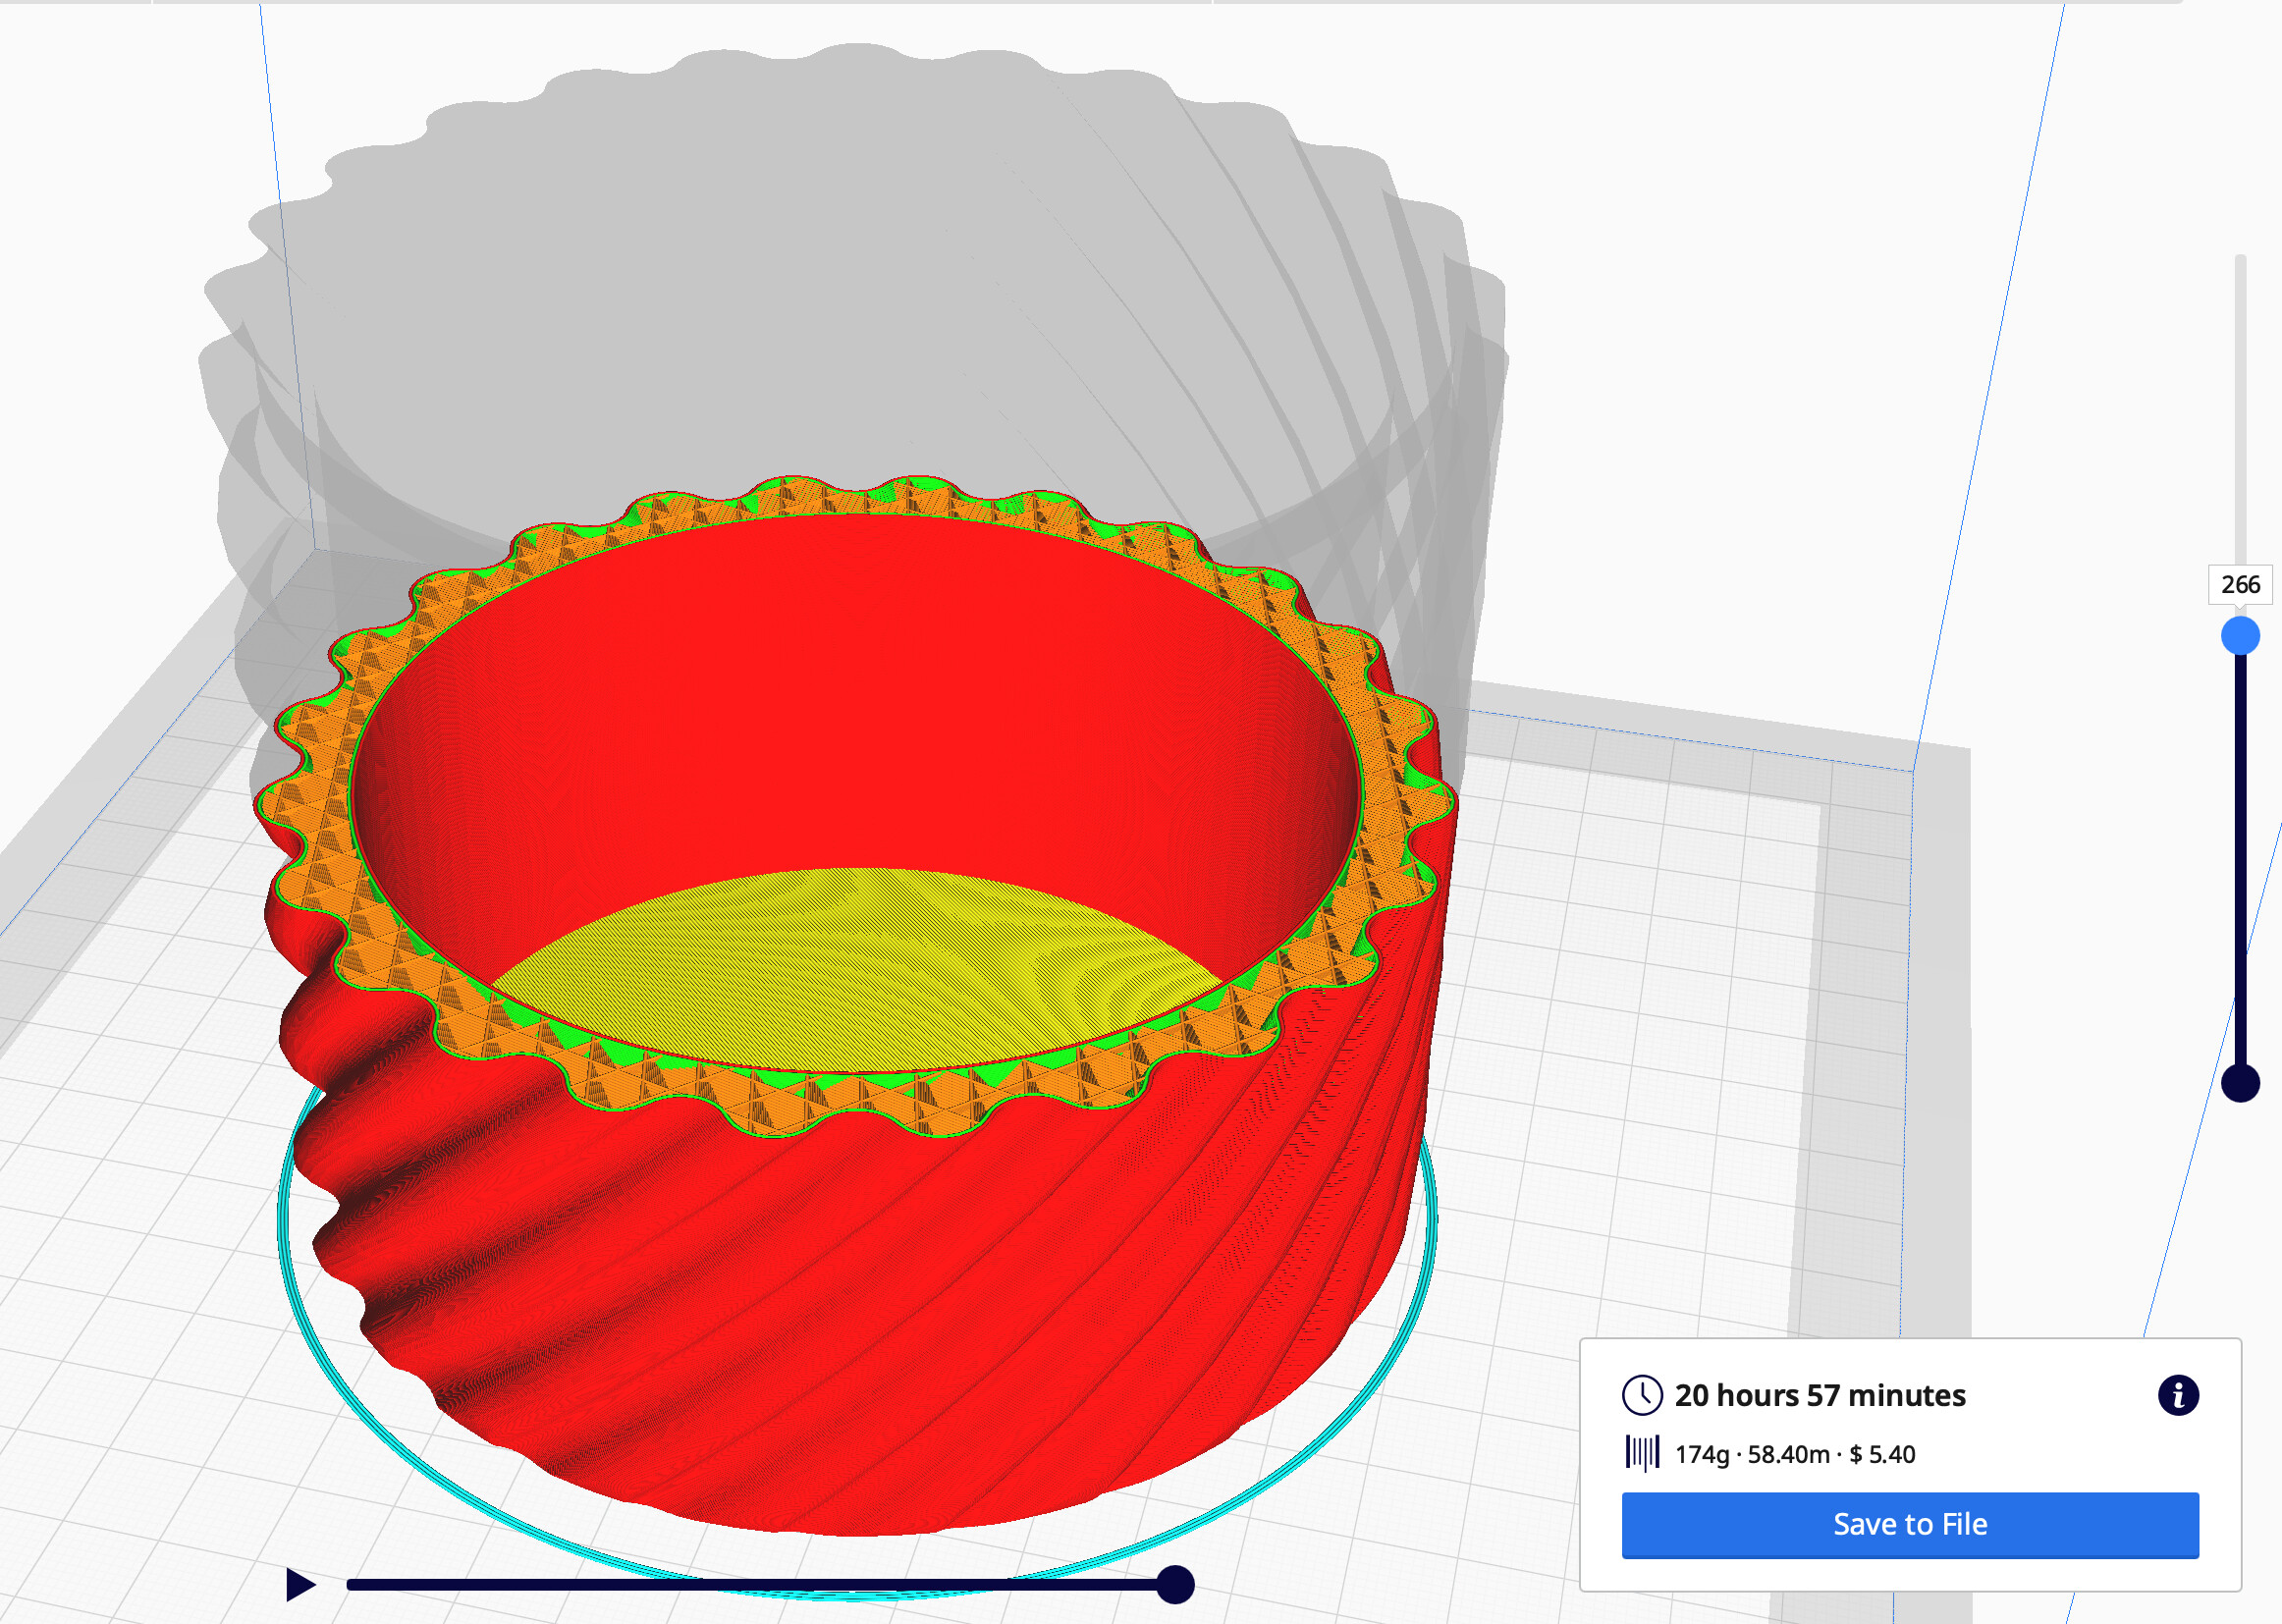Click the layer number field showing 266
The image size is (2282, 1624).
click(2239, 585)
